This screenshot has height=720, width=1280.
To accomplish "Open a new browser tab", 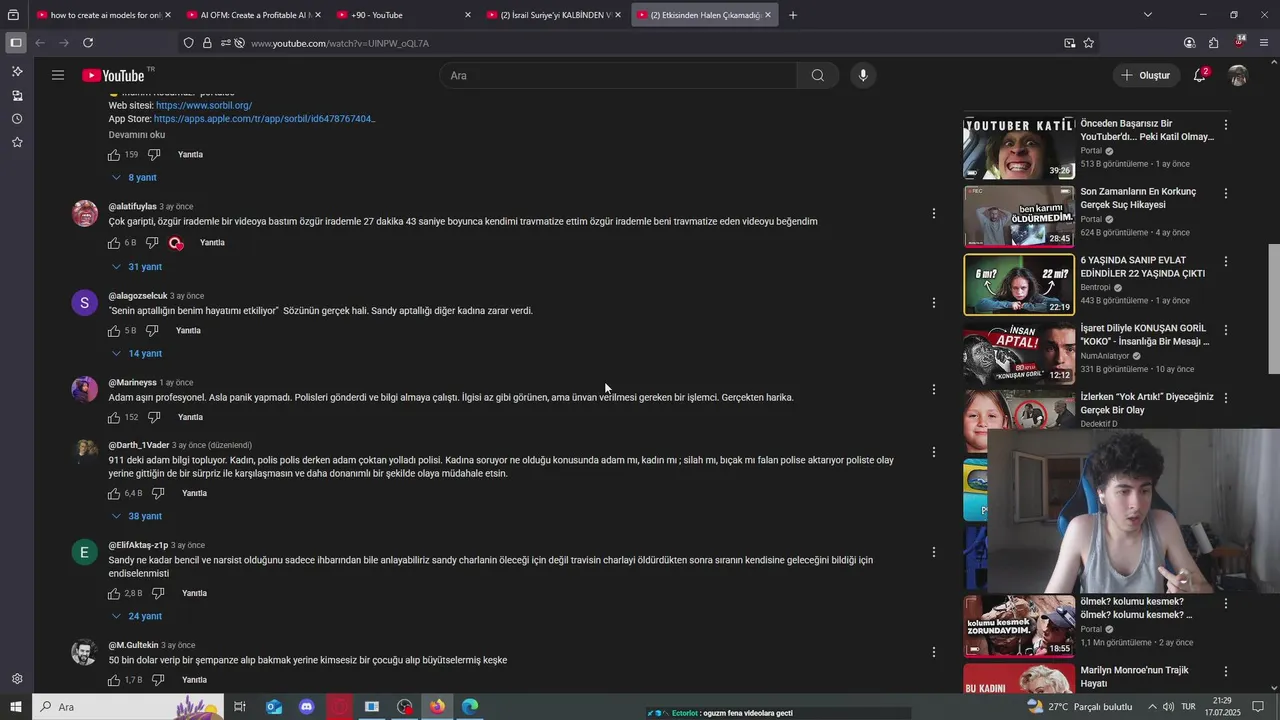I will pyautogui.click(x=793, y=15).
